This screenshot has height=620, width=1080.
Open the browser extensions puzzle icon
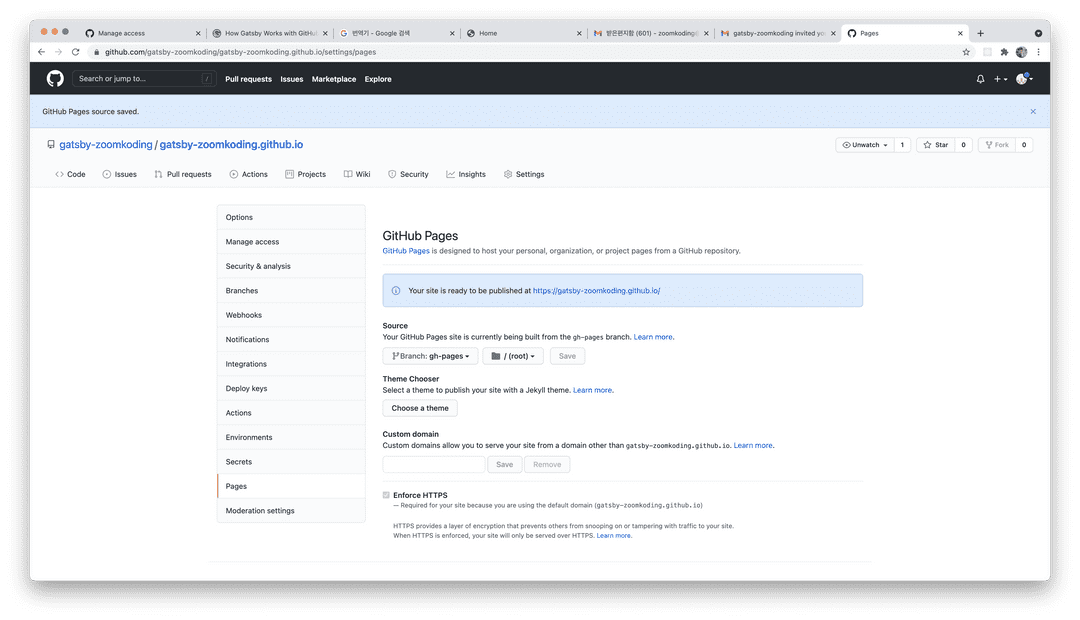pyautogui.click(x=1004, y=52)
